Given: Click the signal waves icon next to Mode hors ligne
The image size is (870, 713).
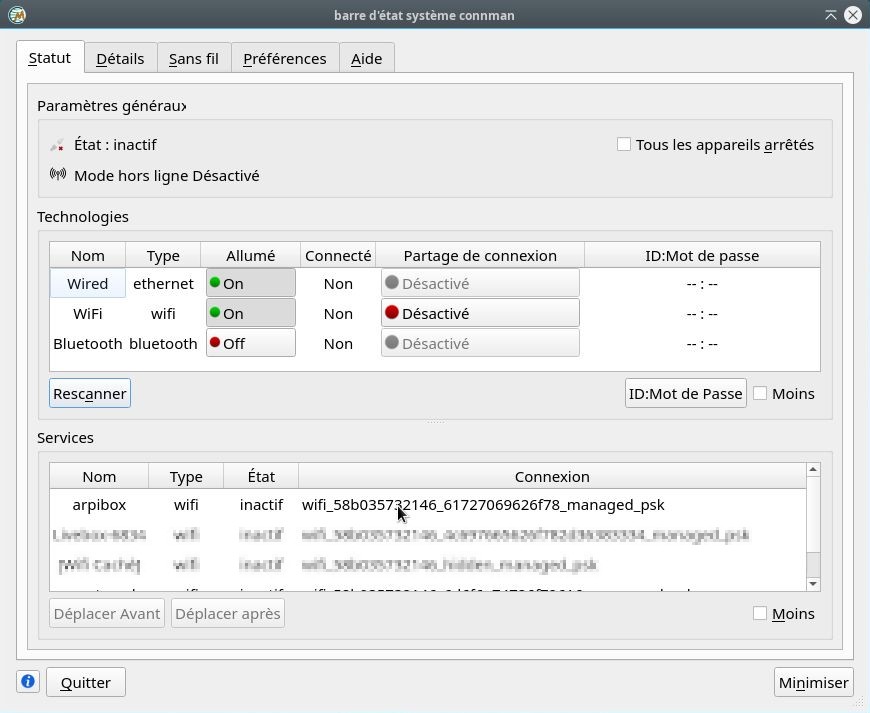Looking at the screenshot, I should [58, 175].
